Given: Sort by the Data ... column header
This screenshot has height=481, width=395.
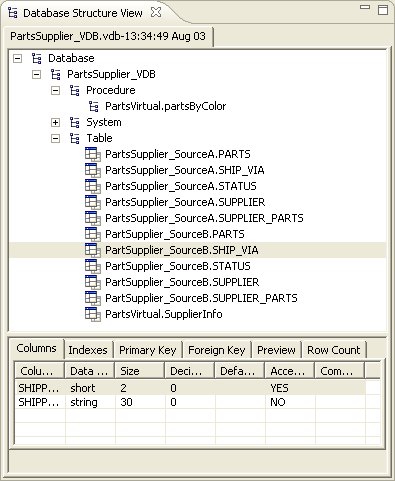Looking at the screenshot, I should 89,371.
